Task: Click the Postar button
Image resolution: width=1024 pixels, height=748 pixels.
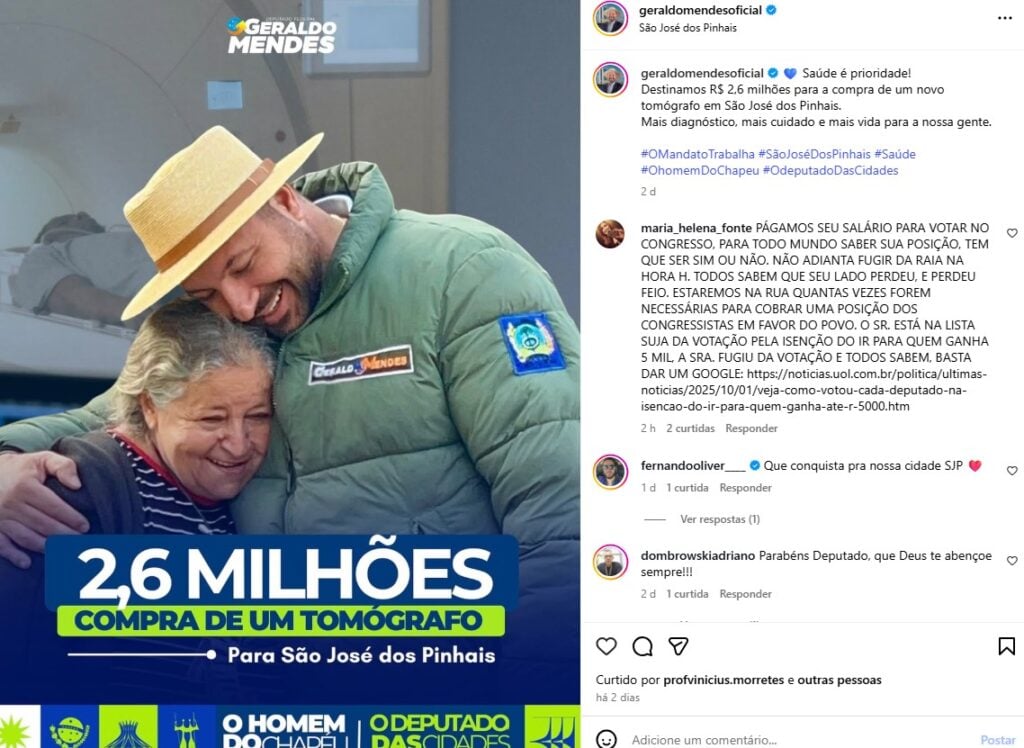Action: pyautogui.click(x=997, y=740)
